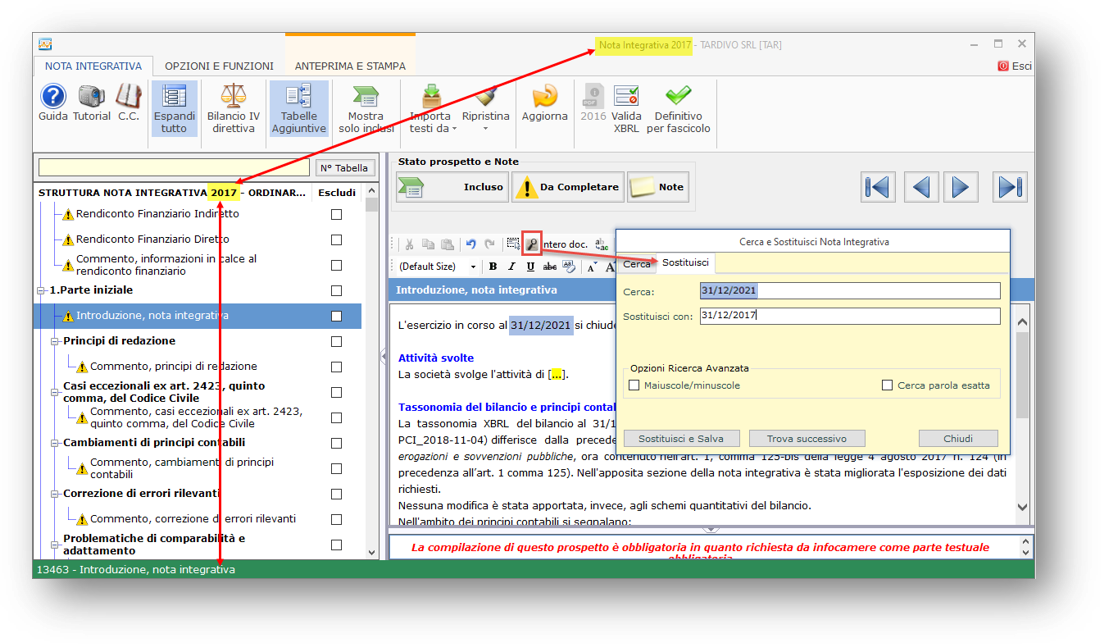The image size is (1101, 644).
Task: Open the Importa testi da dropdown arrow
Action: pos(454,129)
